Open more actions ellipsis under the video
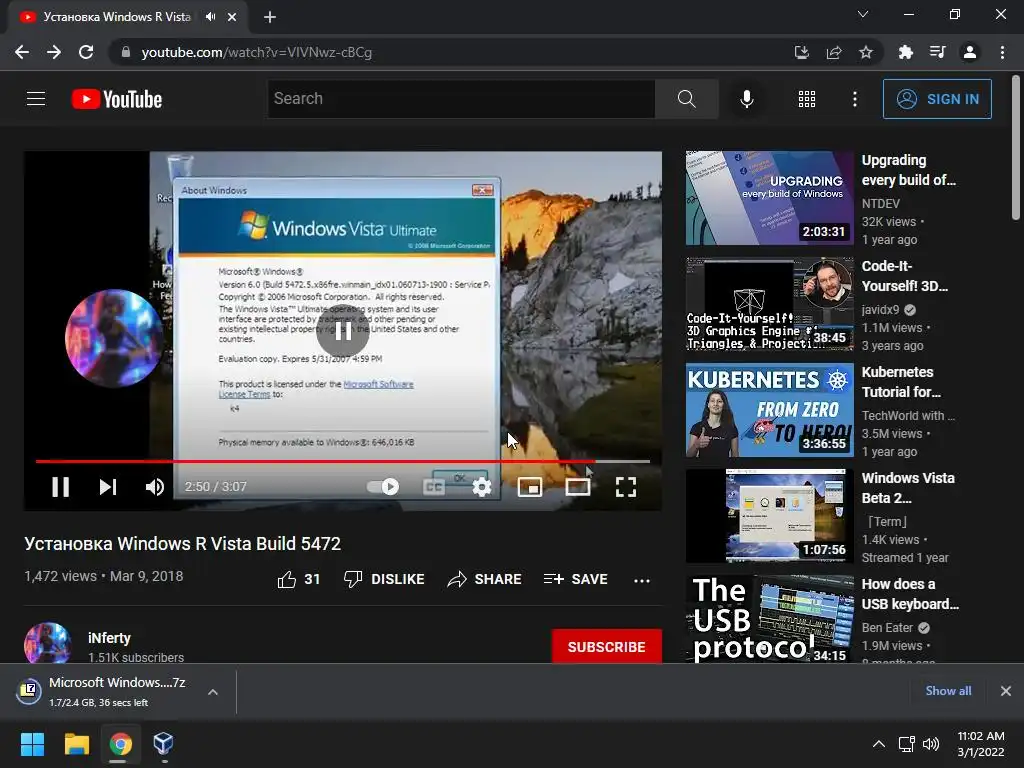 tap(642, 580)
